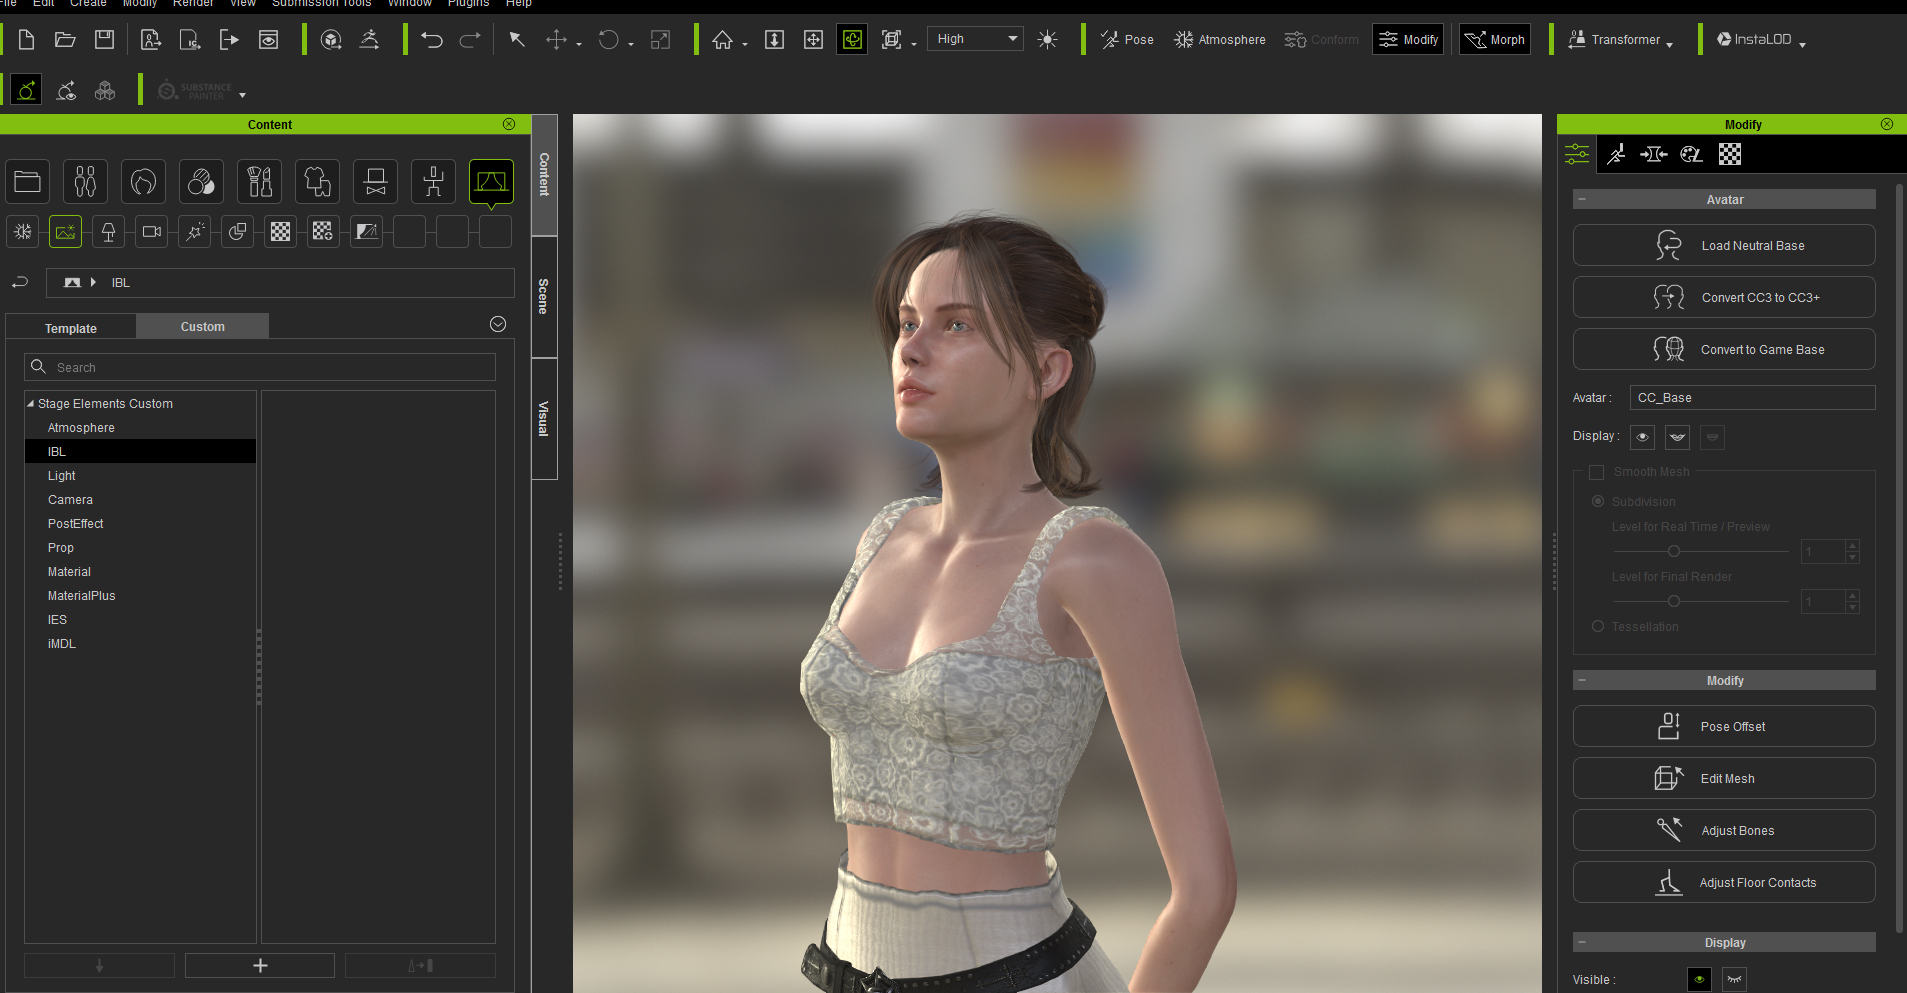The image size is (1907, 993).
Task: Toggle the Visible eye icon under Display
Action: tap(1699, 979)
